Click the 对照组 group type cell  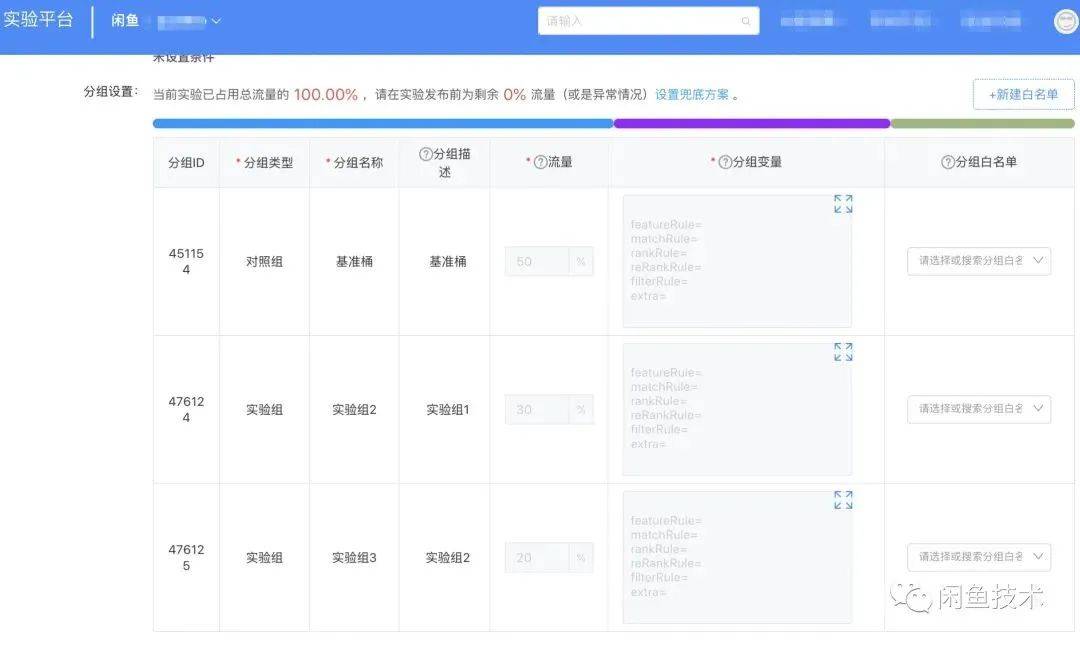(x=264, y=262)
